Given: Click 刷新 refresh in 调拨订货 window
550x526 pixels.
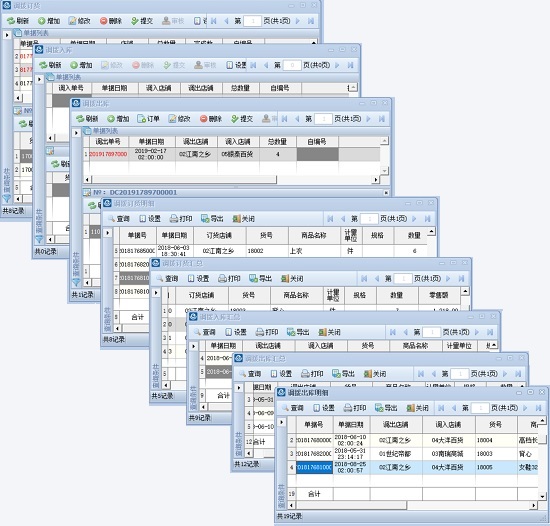Looking at the screenshot, I should pos(18,21).
